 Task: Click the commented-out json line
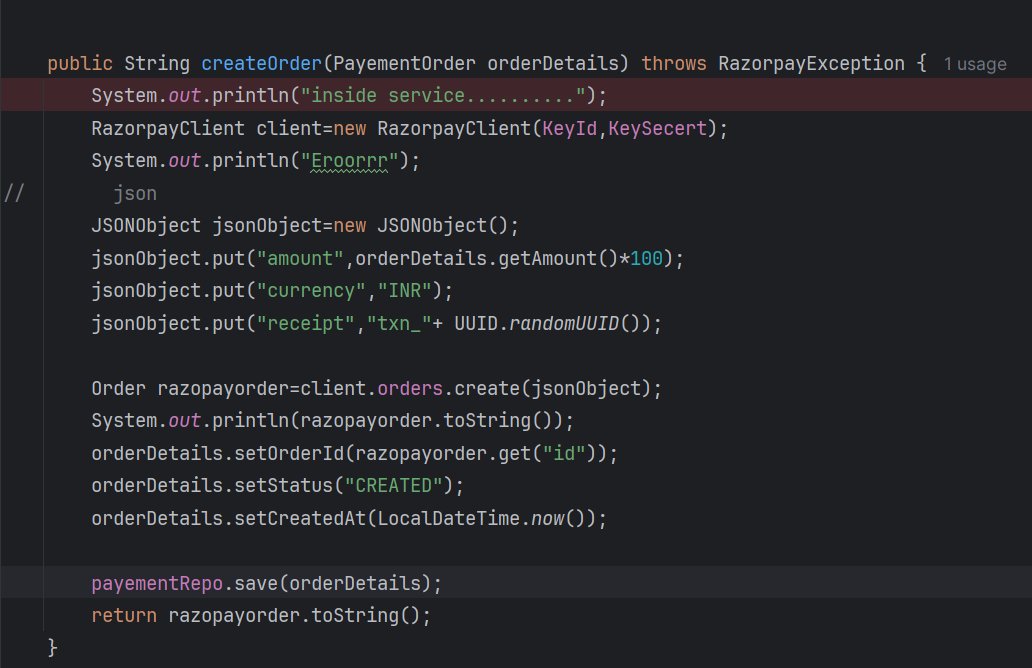click(135, 193)
